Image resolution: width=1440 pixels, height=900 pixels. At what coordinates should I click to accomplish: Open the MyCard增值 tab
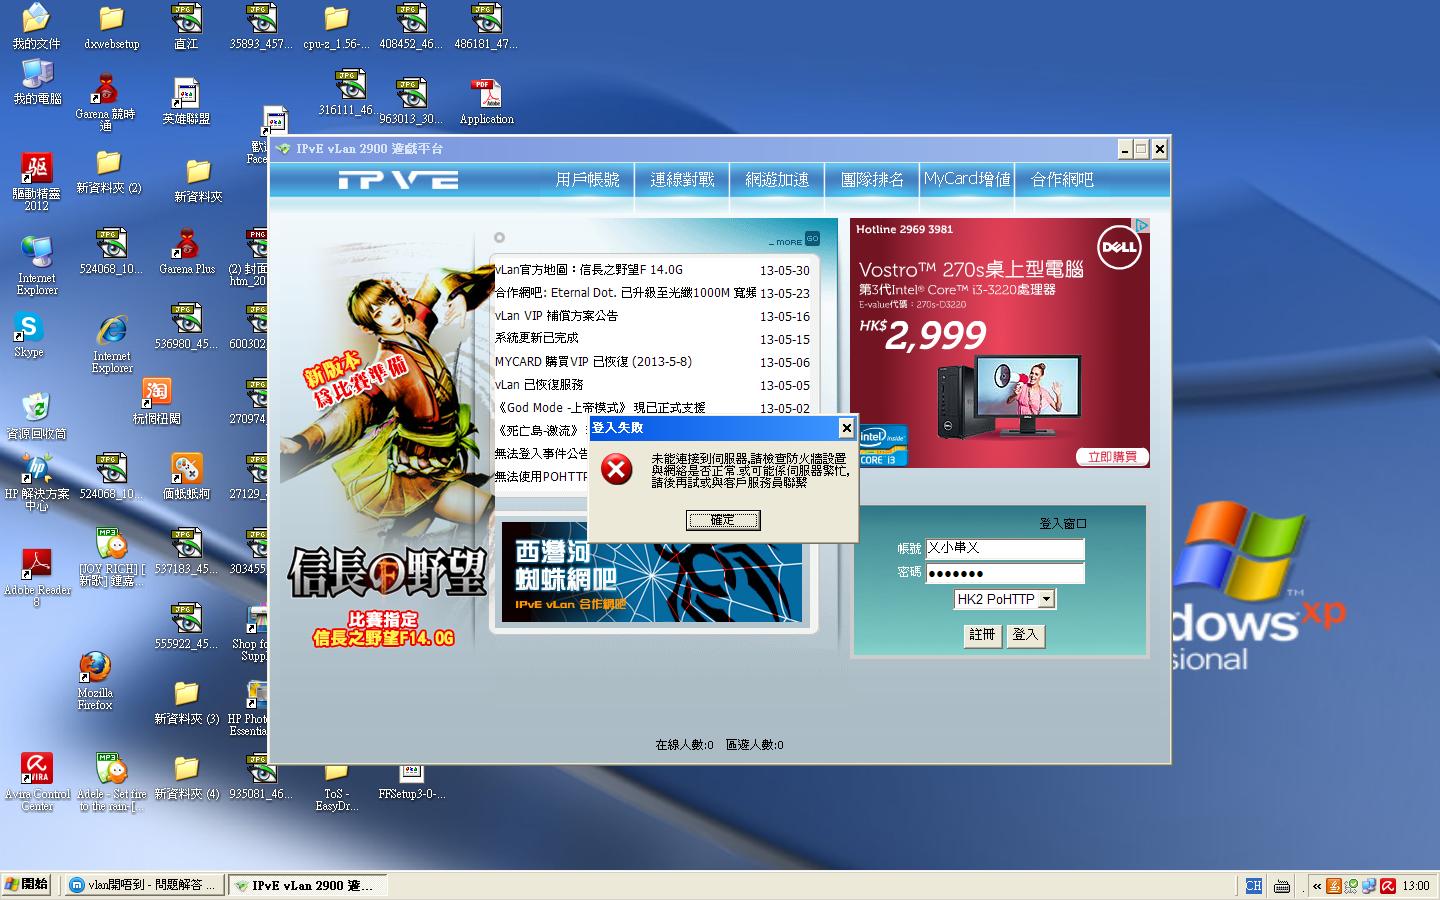coord(966,180)
